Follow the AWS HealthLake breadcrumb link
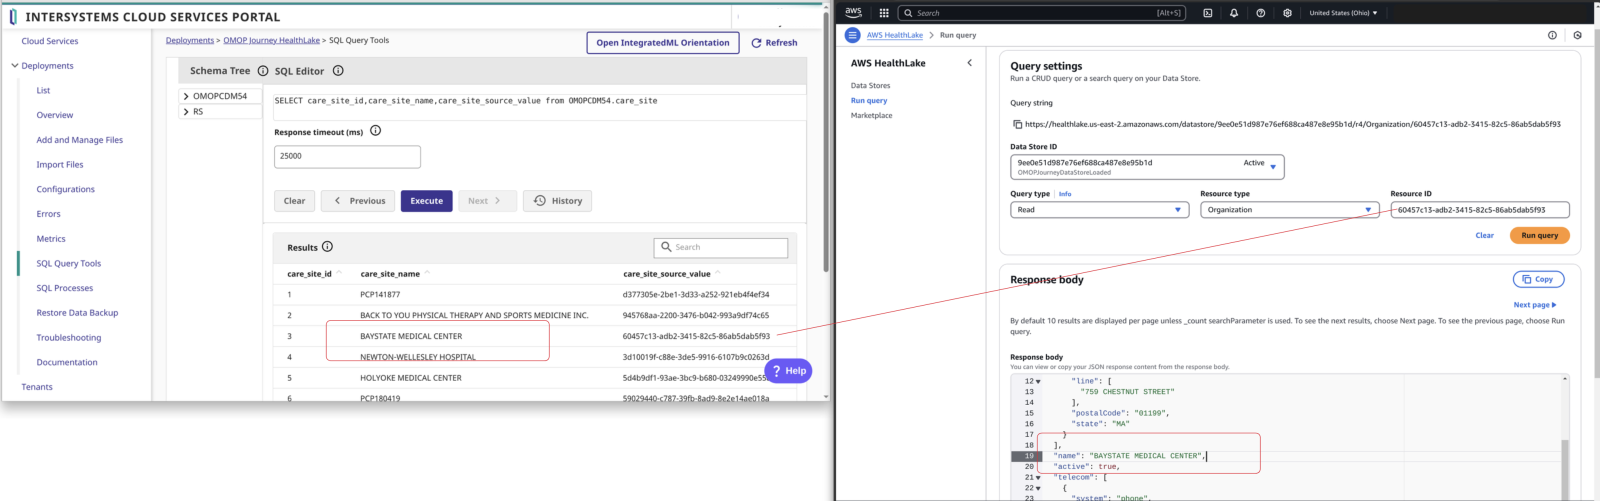 pyautogui.click(x=894, y=35)
